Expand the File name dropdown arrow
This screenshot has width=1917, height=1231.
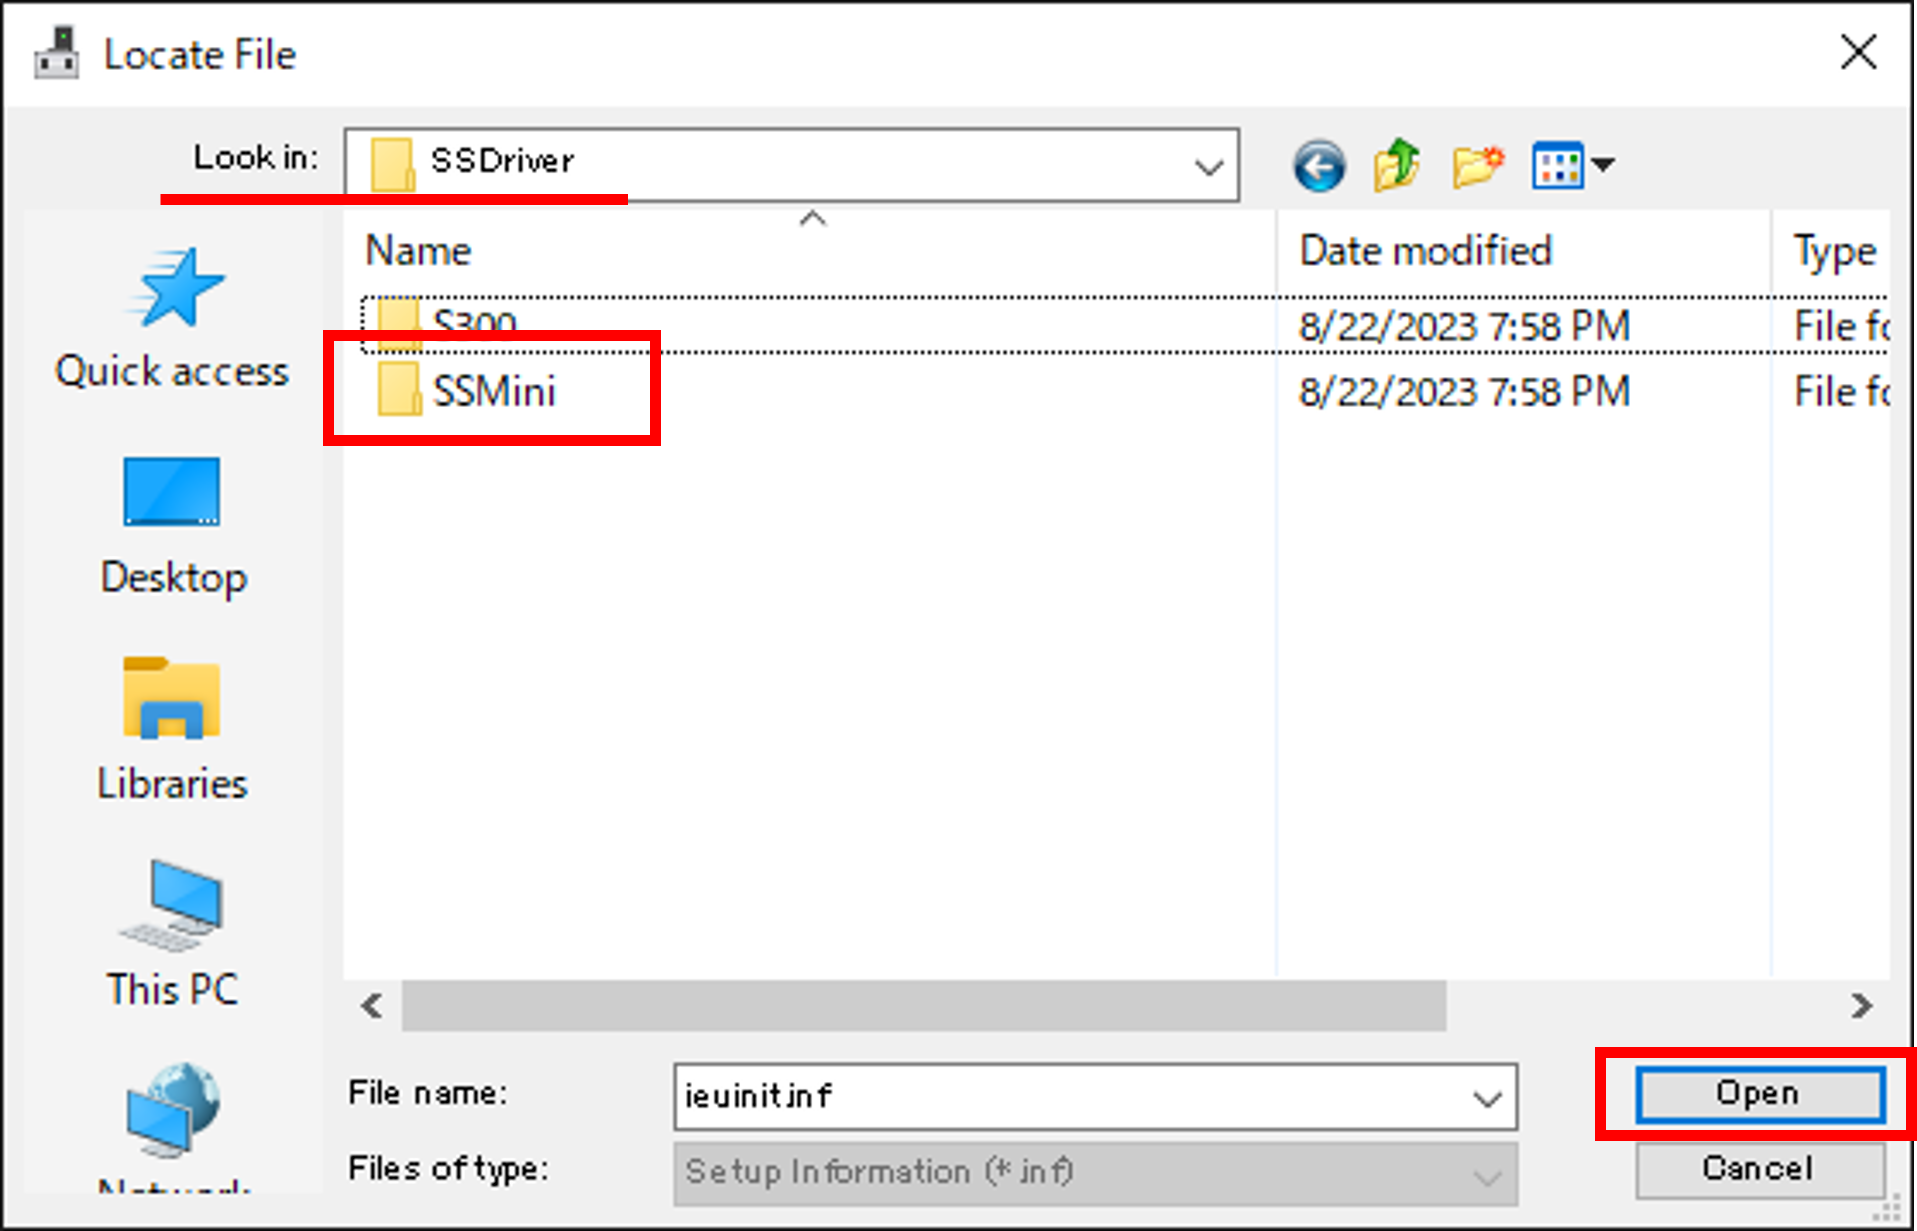(1488, 1098)
